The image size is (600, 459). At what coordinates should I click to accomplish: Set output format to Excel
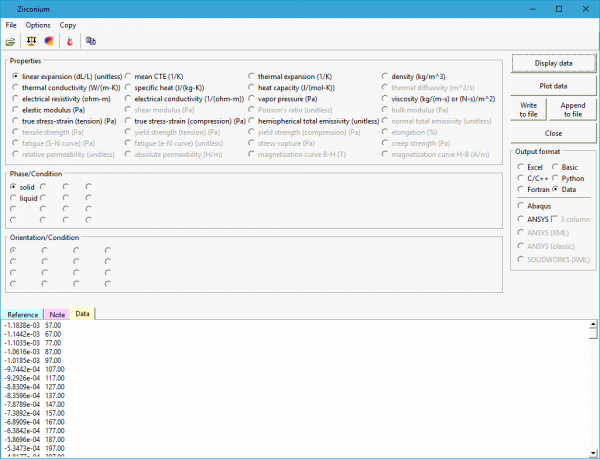(530, 167)
